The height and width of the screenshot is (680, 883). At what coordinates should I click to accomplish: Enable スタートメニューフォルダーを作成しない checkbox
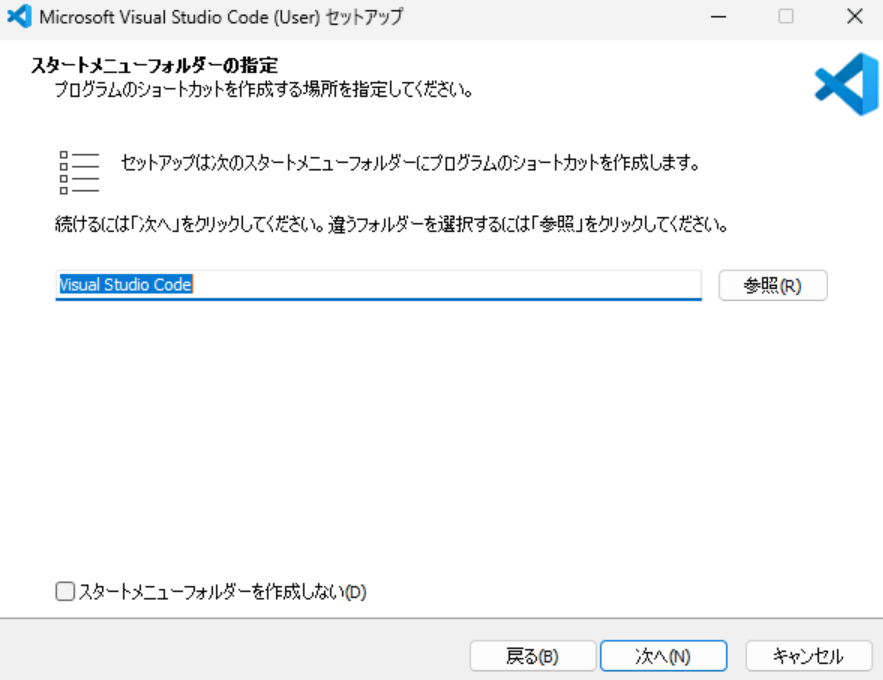click(x=65, y=592)
